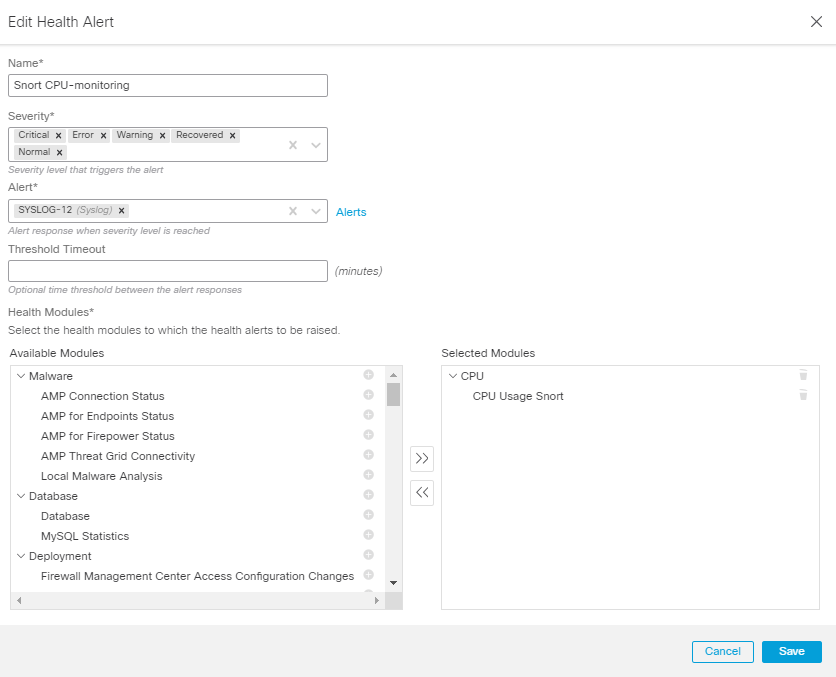This screenshot has height=677, width=836.
Task: Save the health alert
Action: (x=791, y=651)
